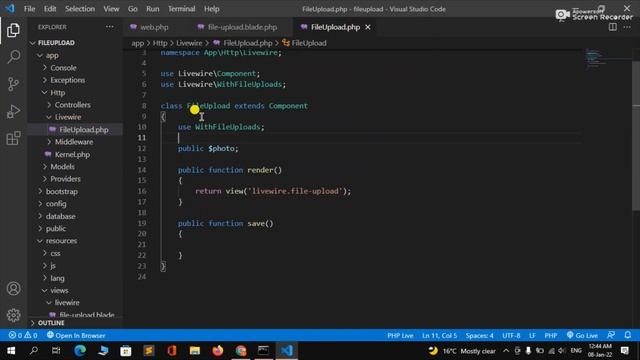
Task: Launch Microsoft Edge from taskbar
Action: tap(80, 351)
